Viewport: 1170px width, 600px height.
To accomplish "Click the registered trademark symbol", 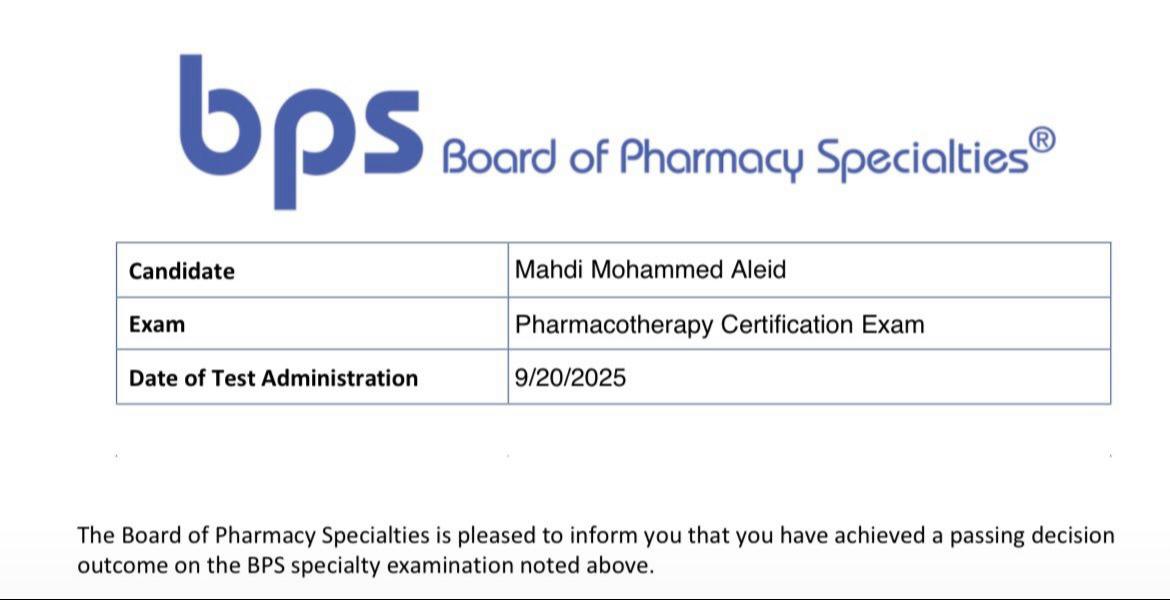I will (x=1041, y=140).
